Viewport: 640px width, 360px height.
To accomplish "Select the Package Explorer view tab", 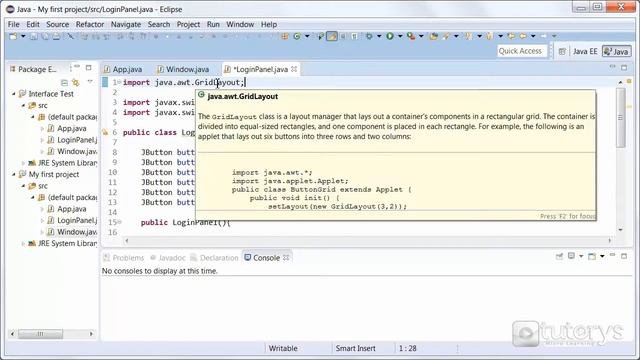I will (33, 69).
